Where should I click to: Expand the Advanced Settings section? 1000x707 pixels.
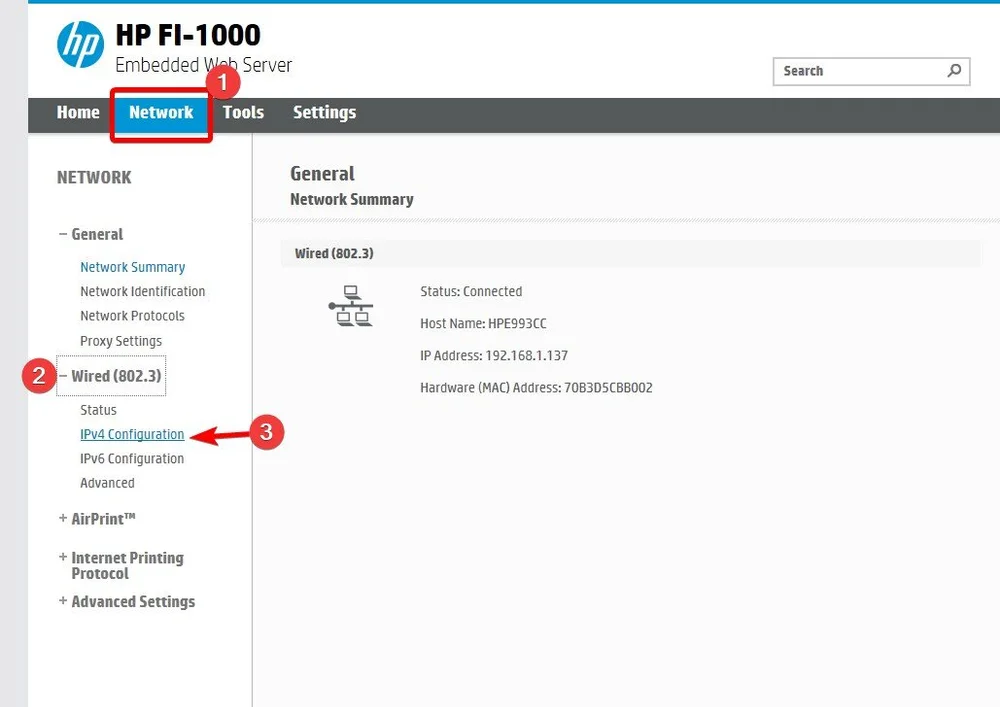[x=127, y=602]
